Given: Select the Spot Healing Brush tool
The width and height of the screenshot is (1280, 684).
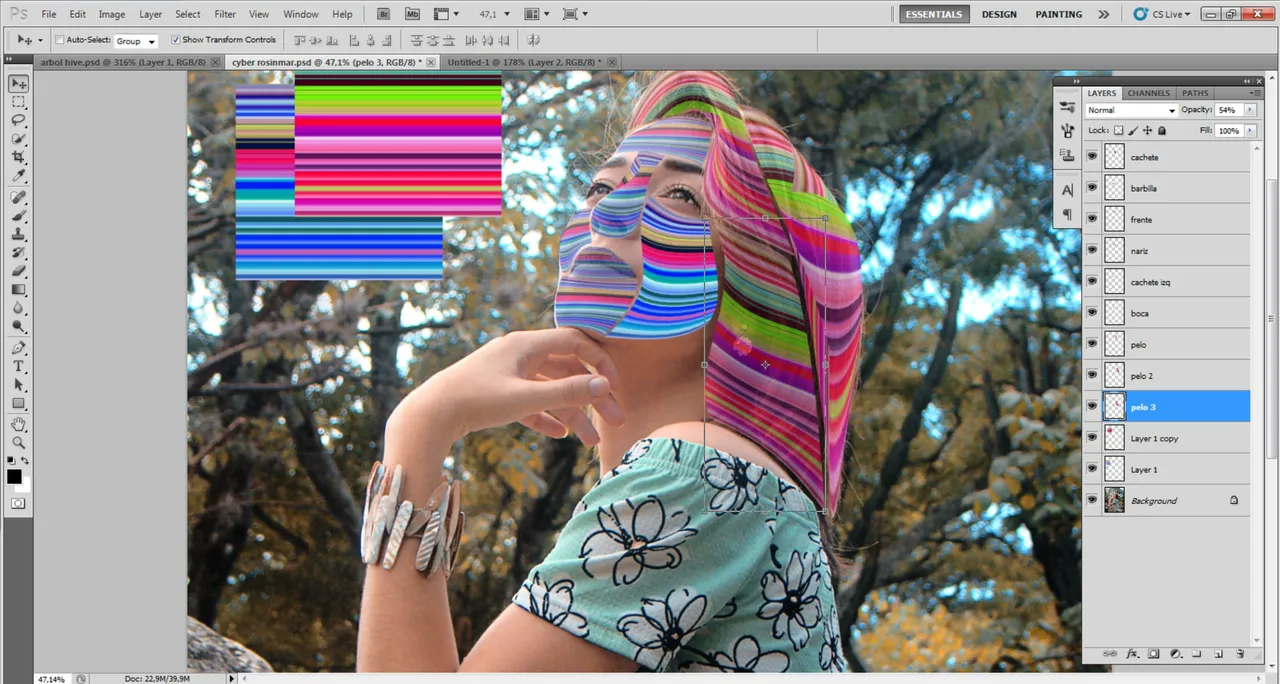Looking at the screenshot, I should tap(18, 197).
